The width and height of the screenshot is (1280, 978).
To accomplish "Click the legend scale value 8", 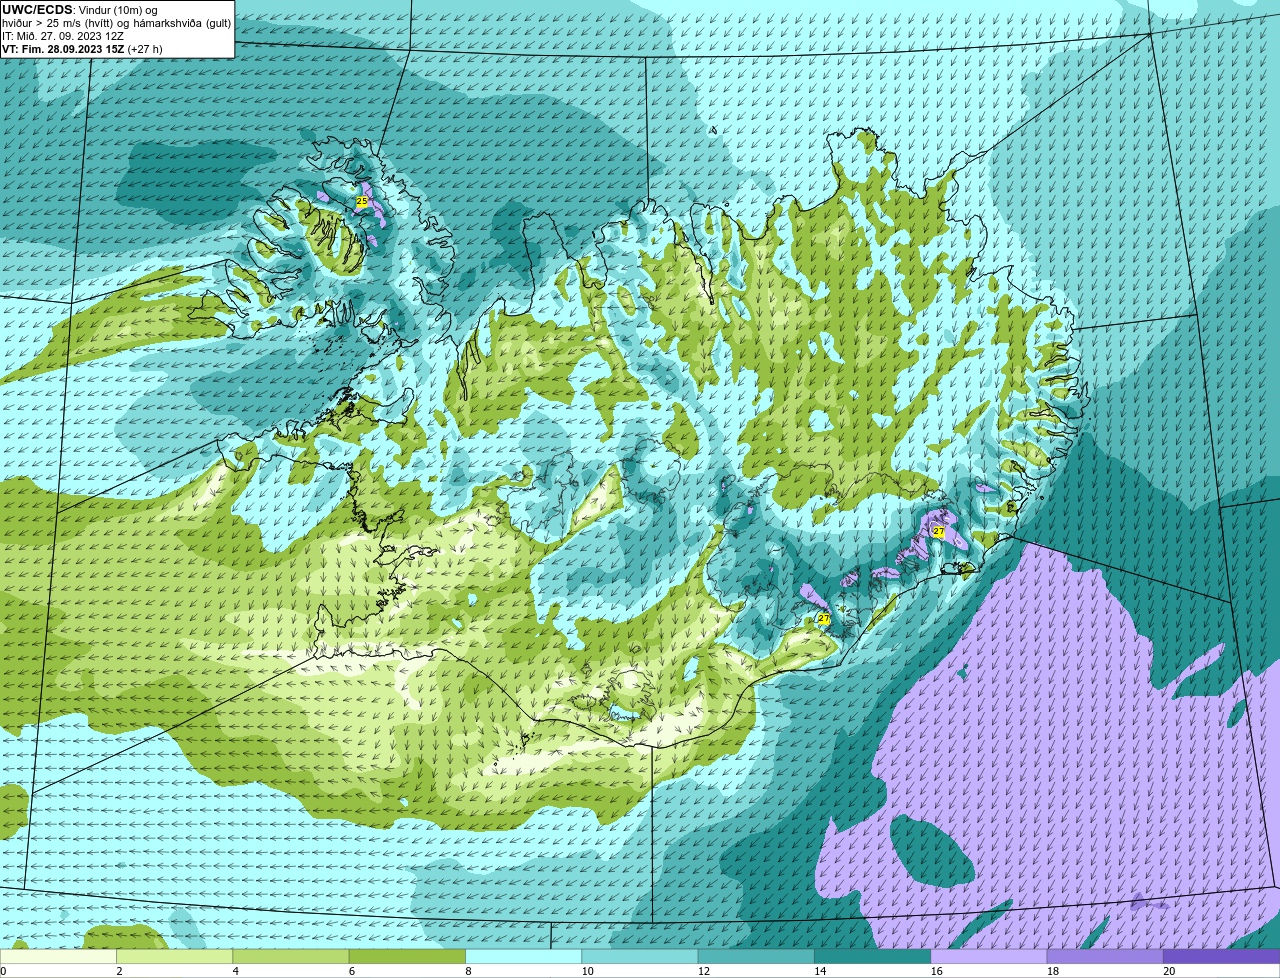I will pos(469,971).
